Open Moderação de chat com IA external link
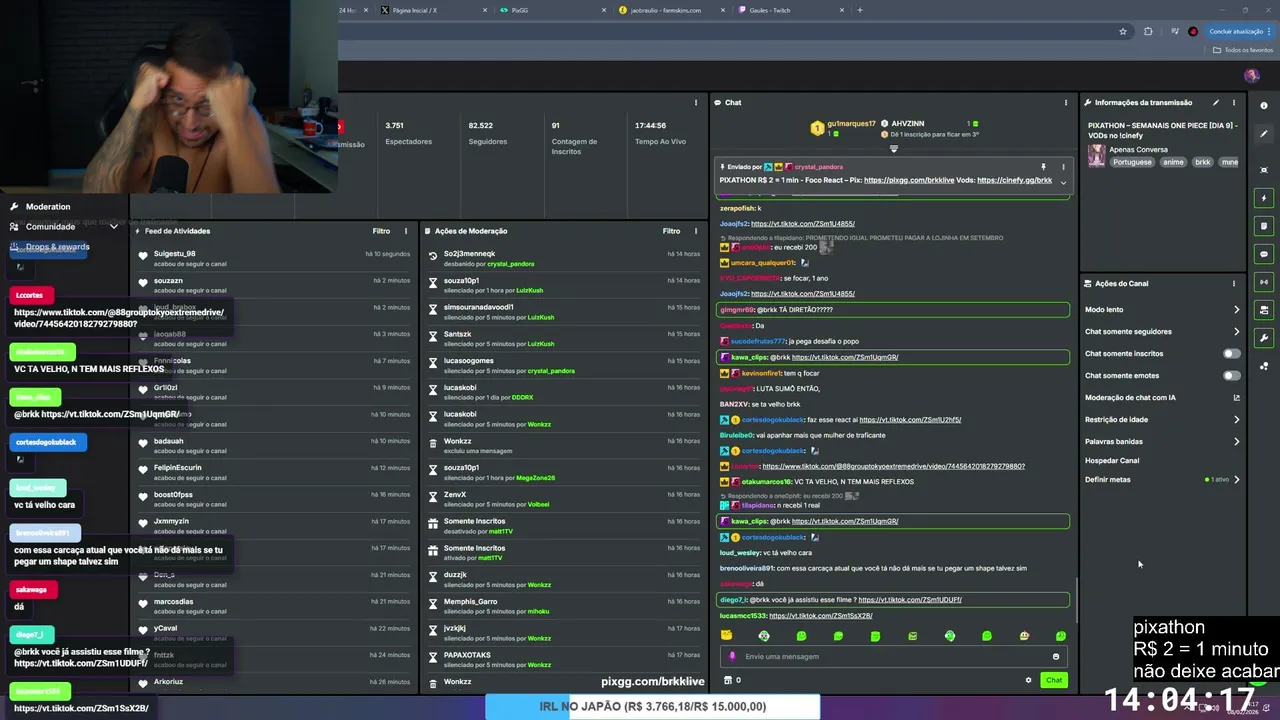 [1236, 397]
